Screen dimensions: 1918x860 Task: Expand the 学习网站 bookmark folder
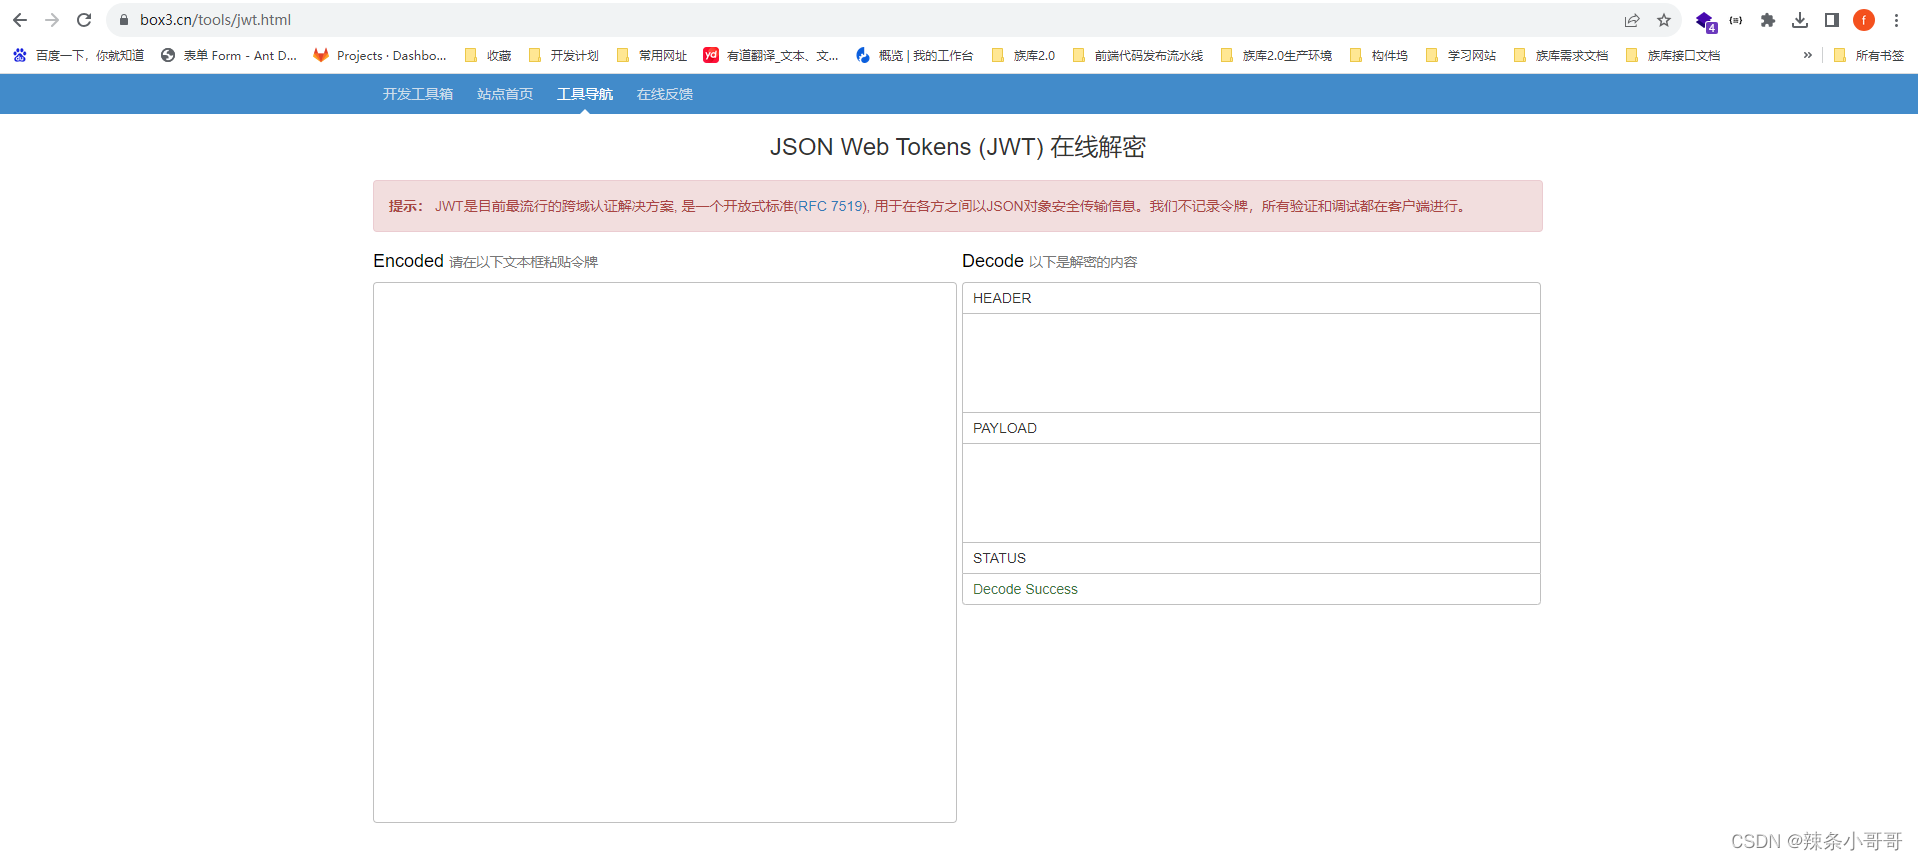[x=1461, y=55]
